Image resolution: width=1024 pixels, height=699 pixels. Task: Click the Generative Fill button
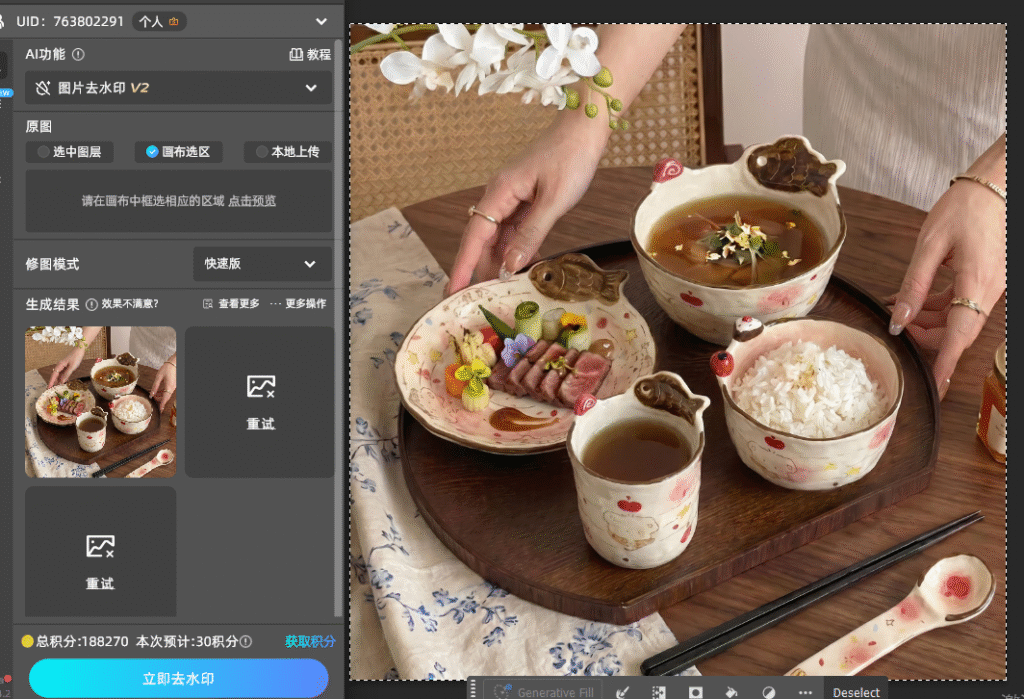click(544, 692)
